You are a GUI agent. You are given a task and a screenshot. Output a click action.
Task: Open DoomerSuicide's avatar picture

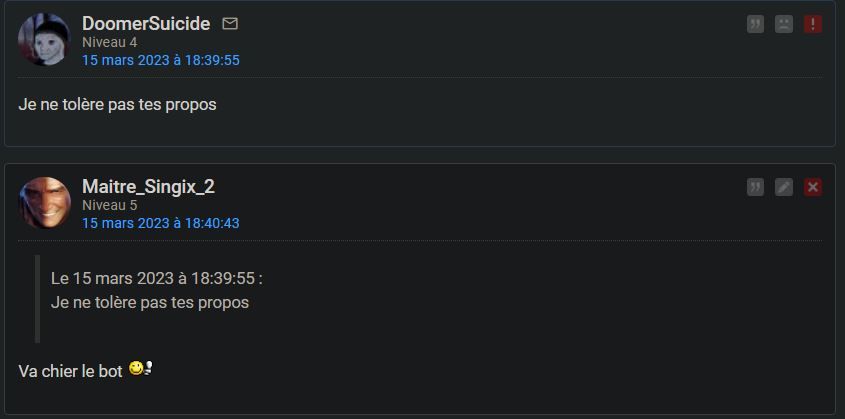coord(44,40)
